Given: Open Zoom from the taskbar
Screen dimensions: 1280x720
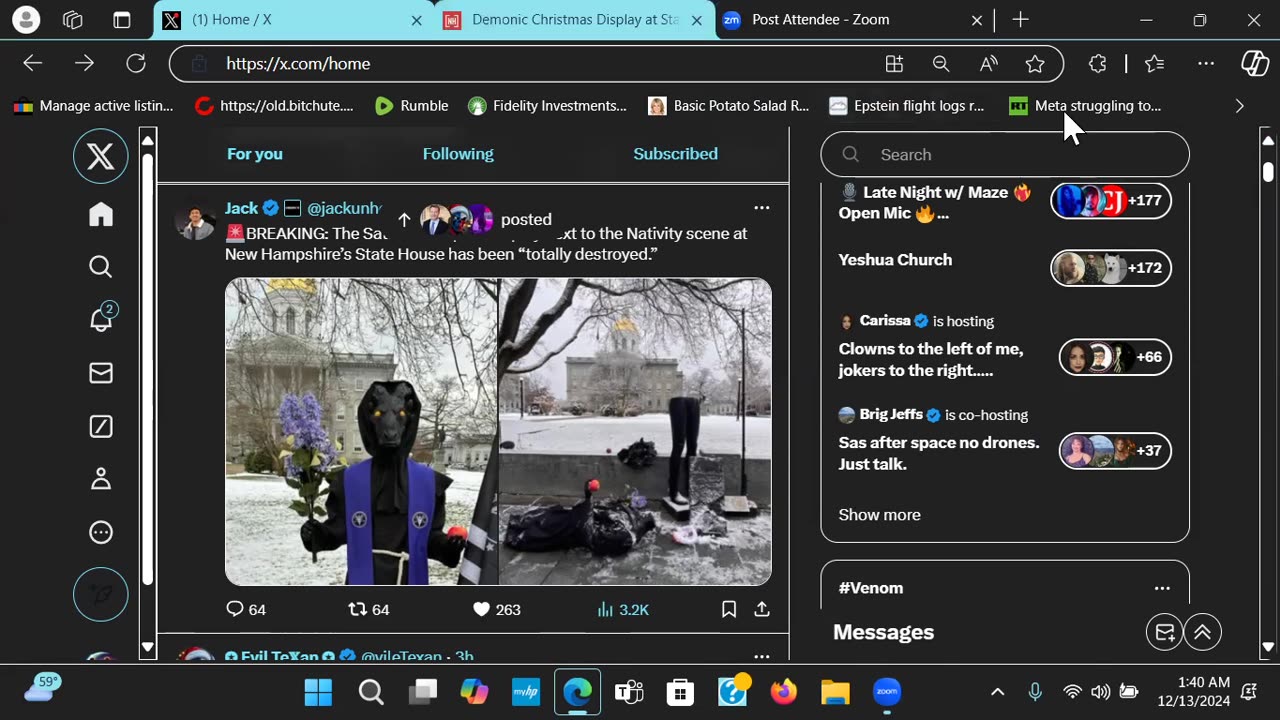Looking at the screenshot, I should pyautogui.click(x=887, y=692).
